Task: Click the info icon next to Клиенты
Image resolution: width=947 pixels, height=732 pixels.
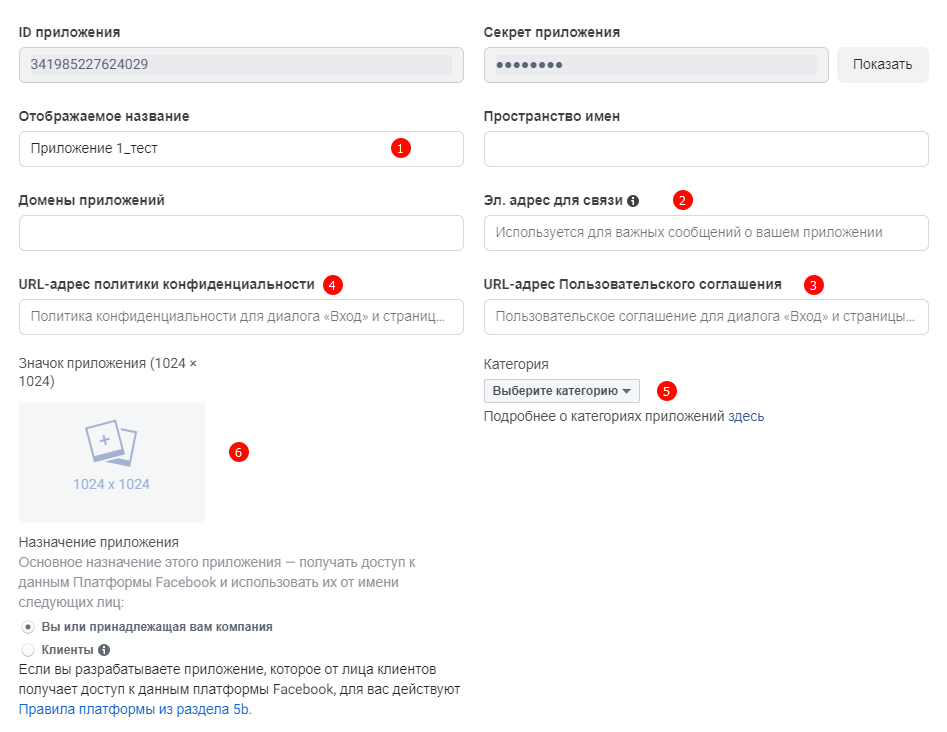Action: (104, 650)
